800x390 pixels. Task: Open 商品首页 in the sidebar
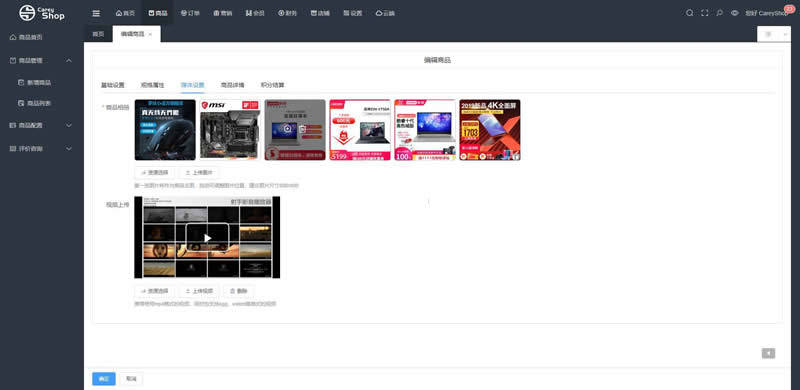click(x=42, y=37)
